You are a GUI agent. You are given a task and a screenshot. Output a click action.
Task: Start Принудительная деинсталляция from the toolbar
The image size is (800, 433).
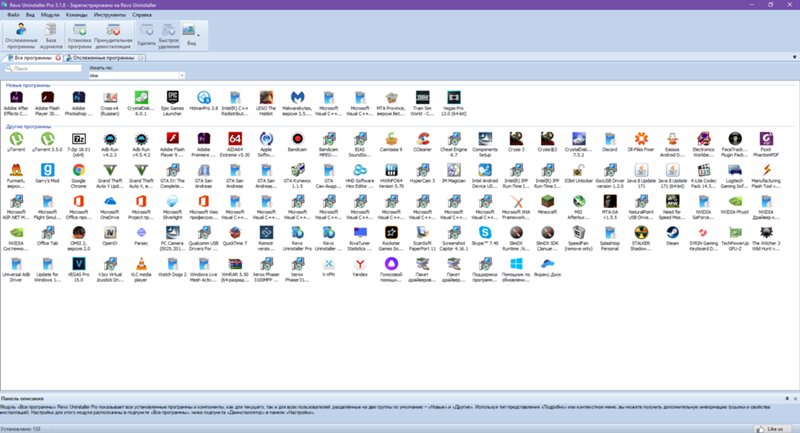(113, 36)
